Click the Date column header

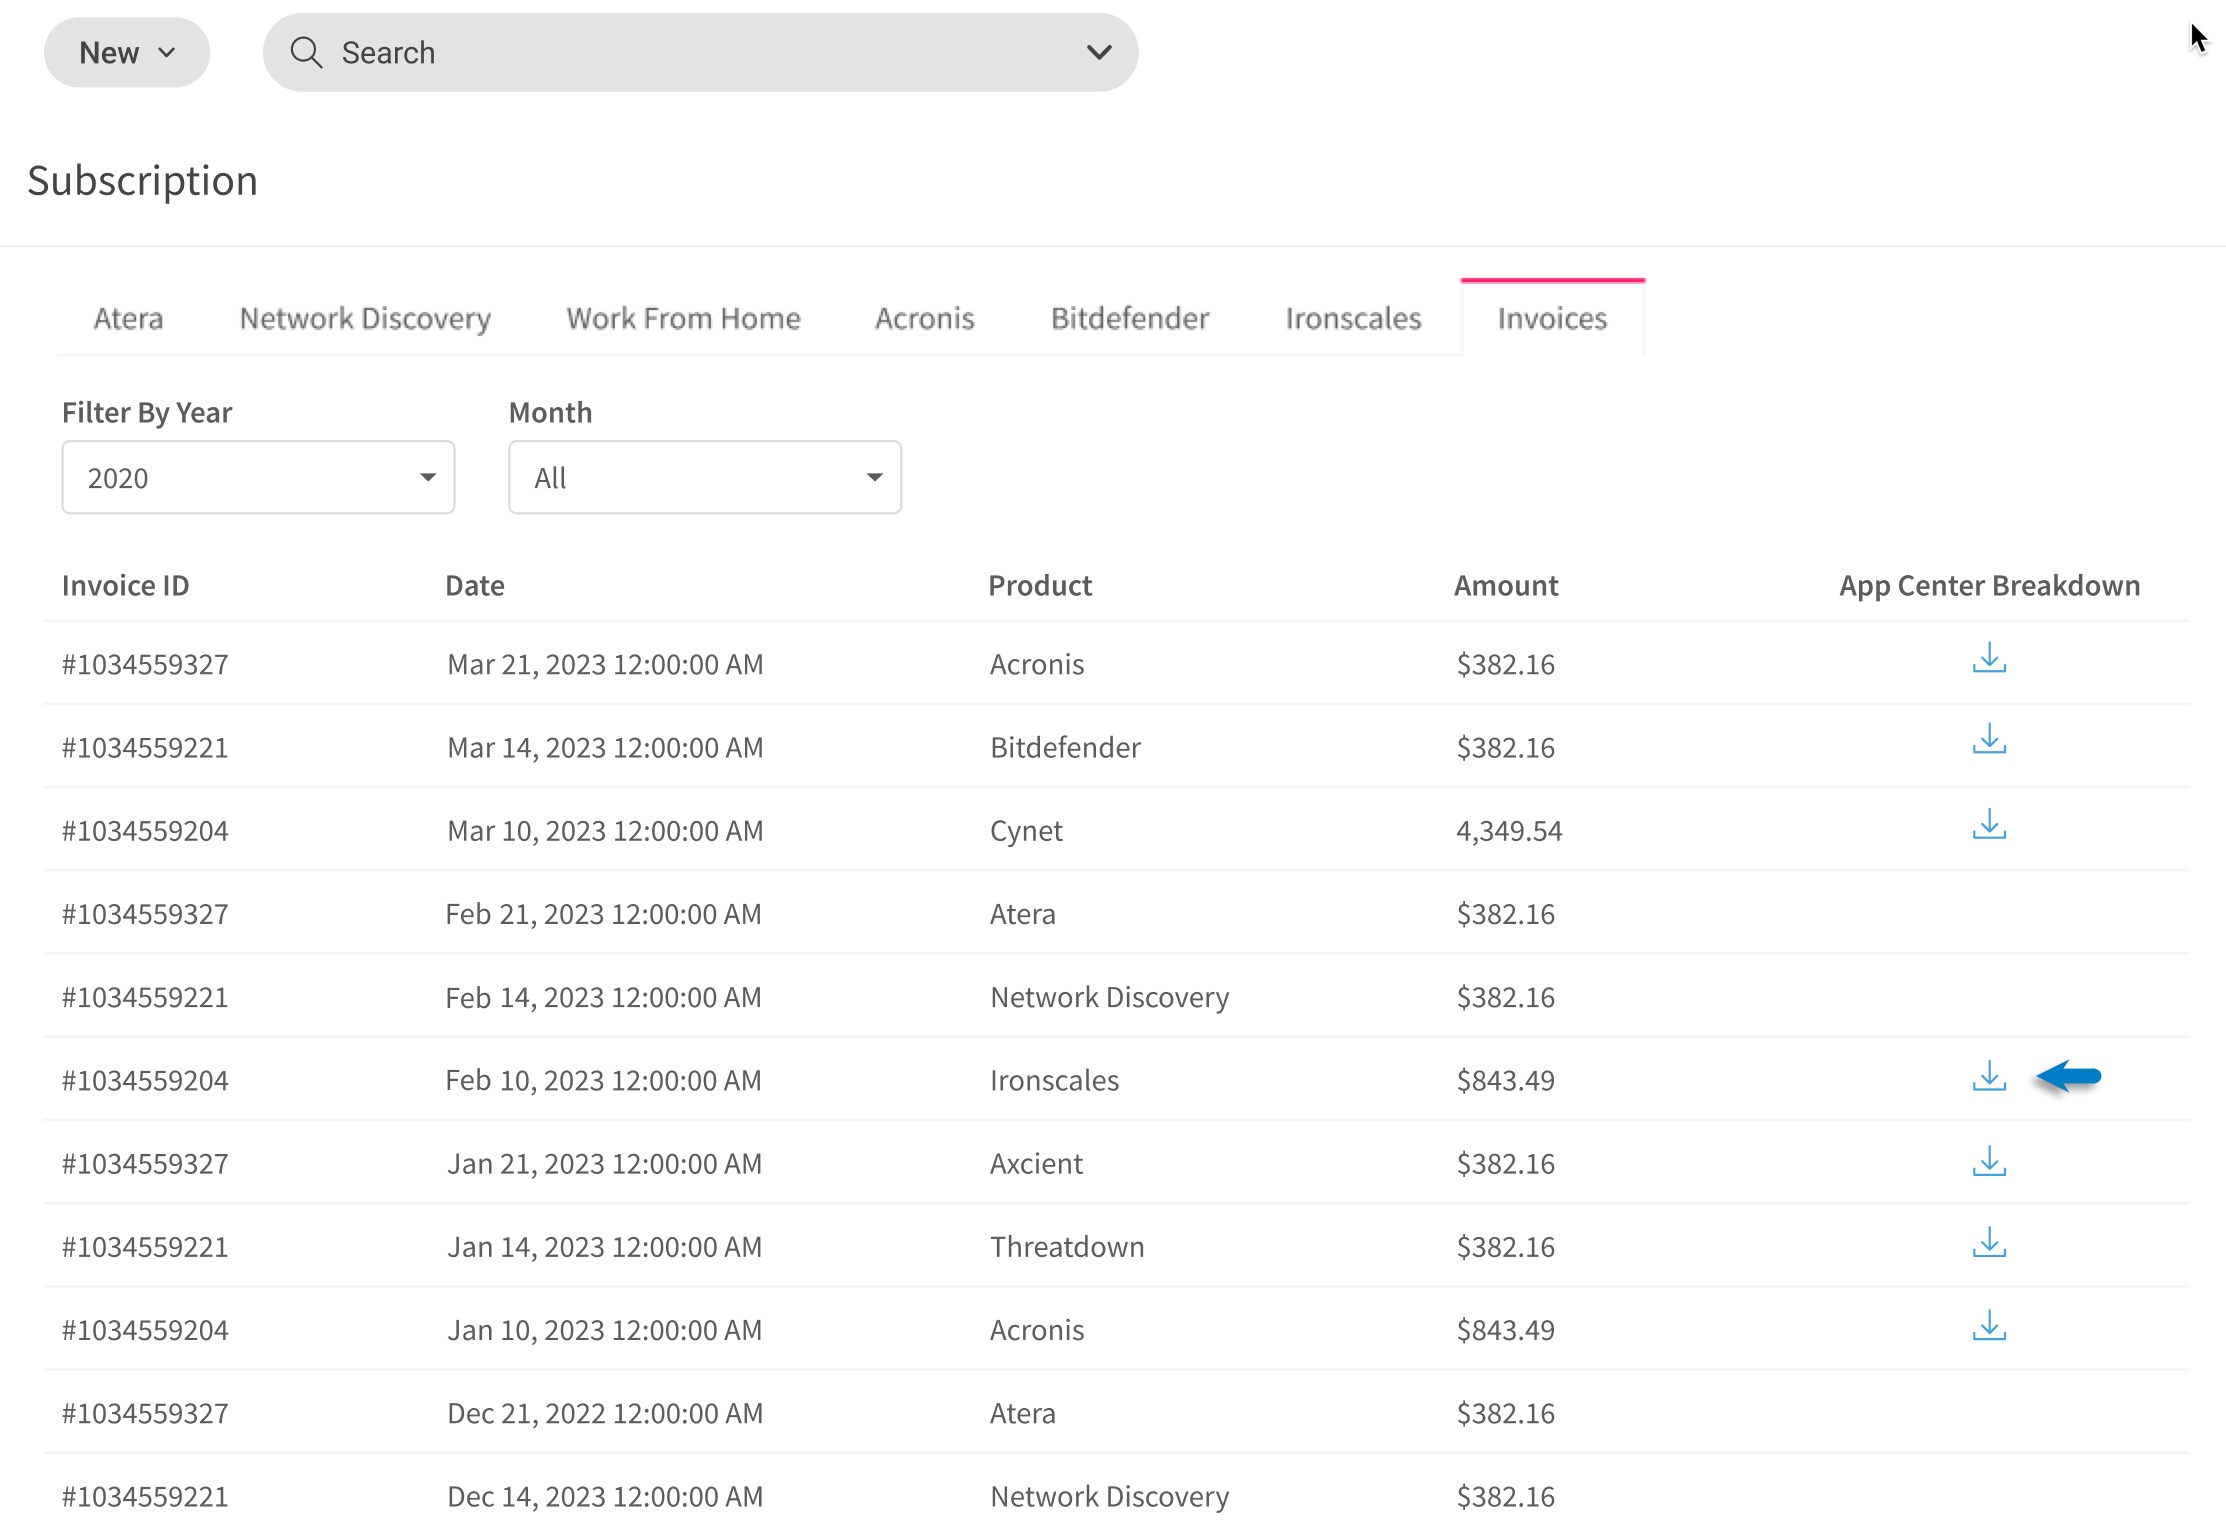(x=474, y=585)
